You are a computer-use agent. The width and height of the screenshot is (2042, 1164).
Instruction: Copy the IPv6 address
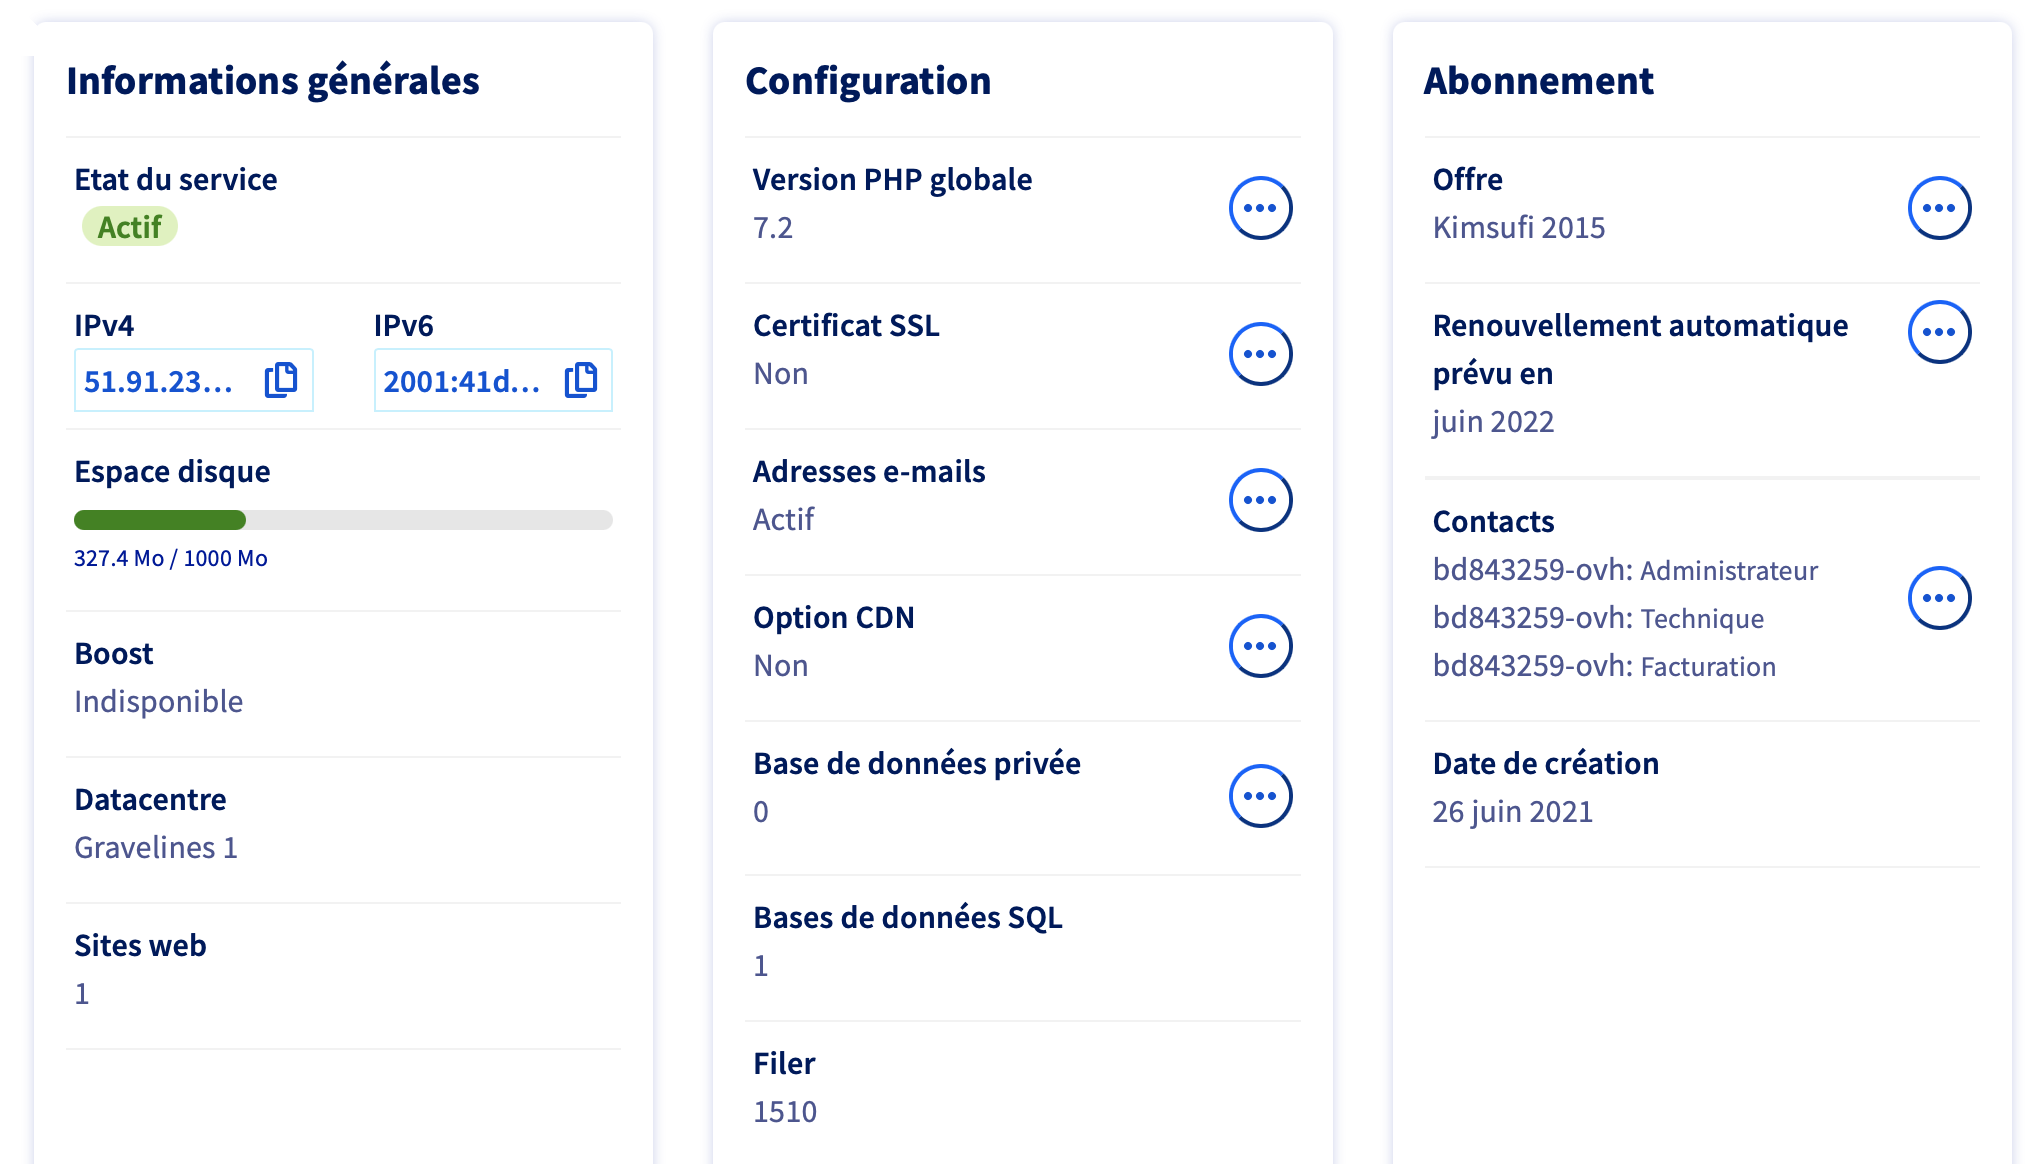[581, 380]
